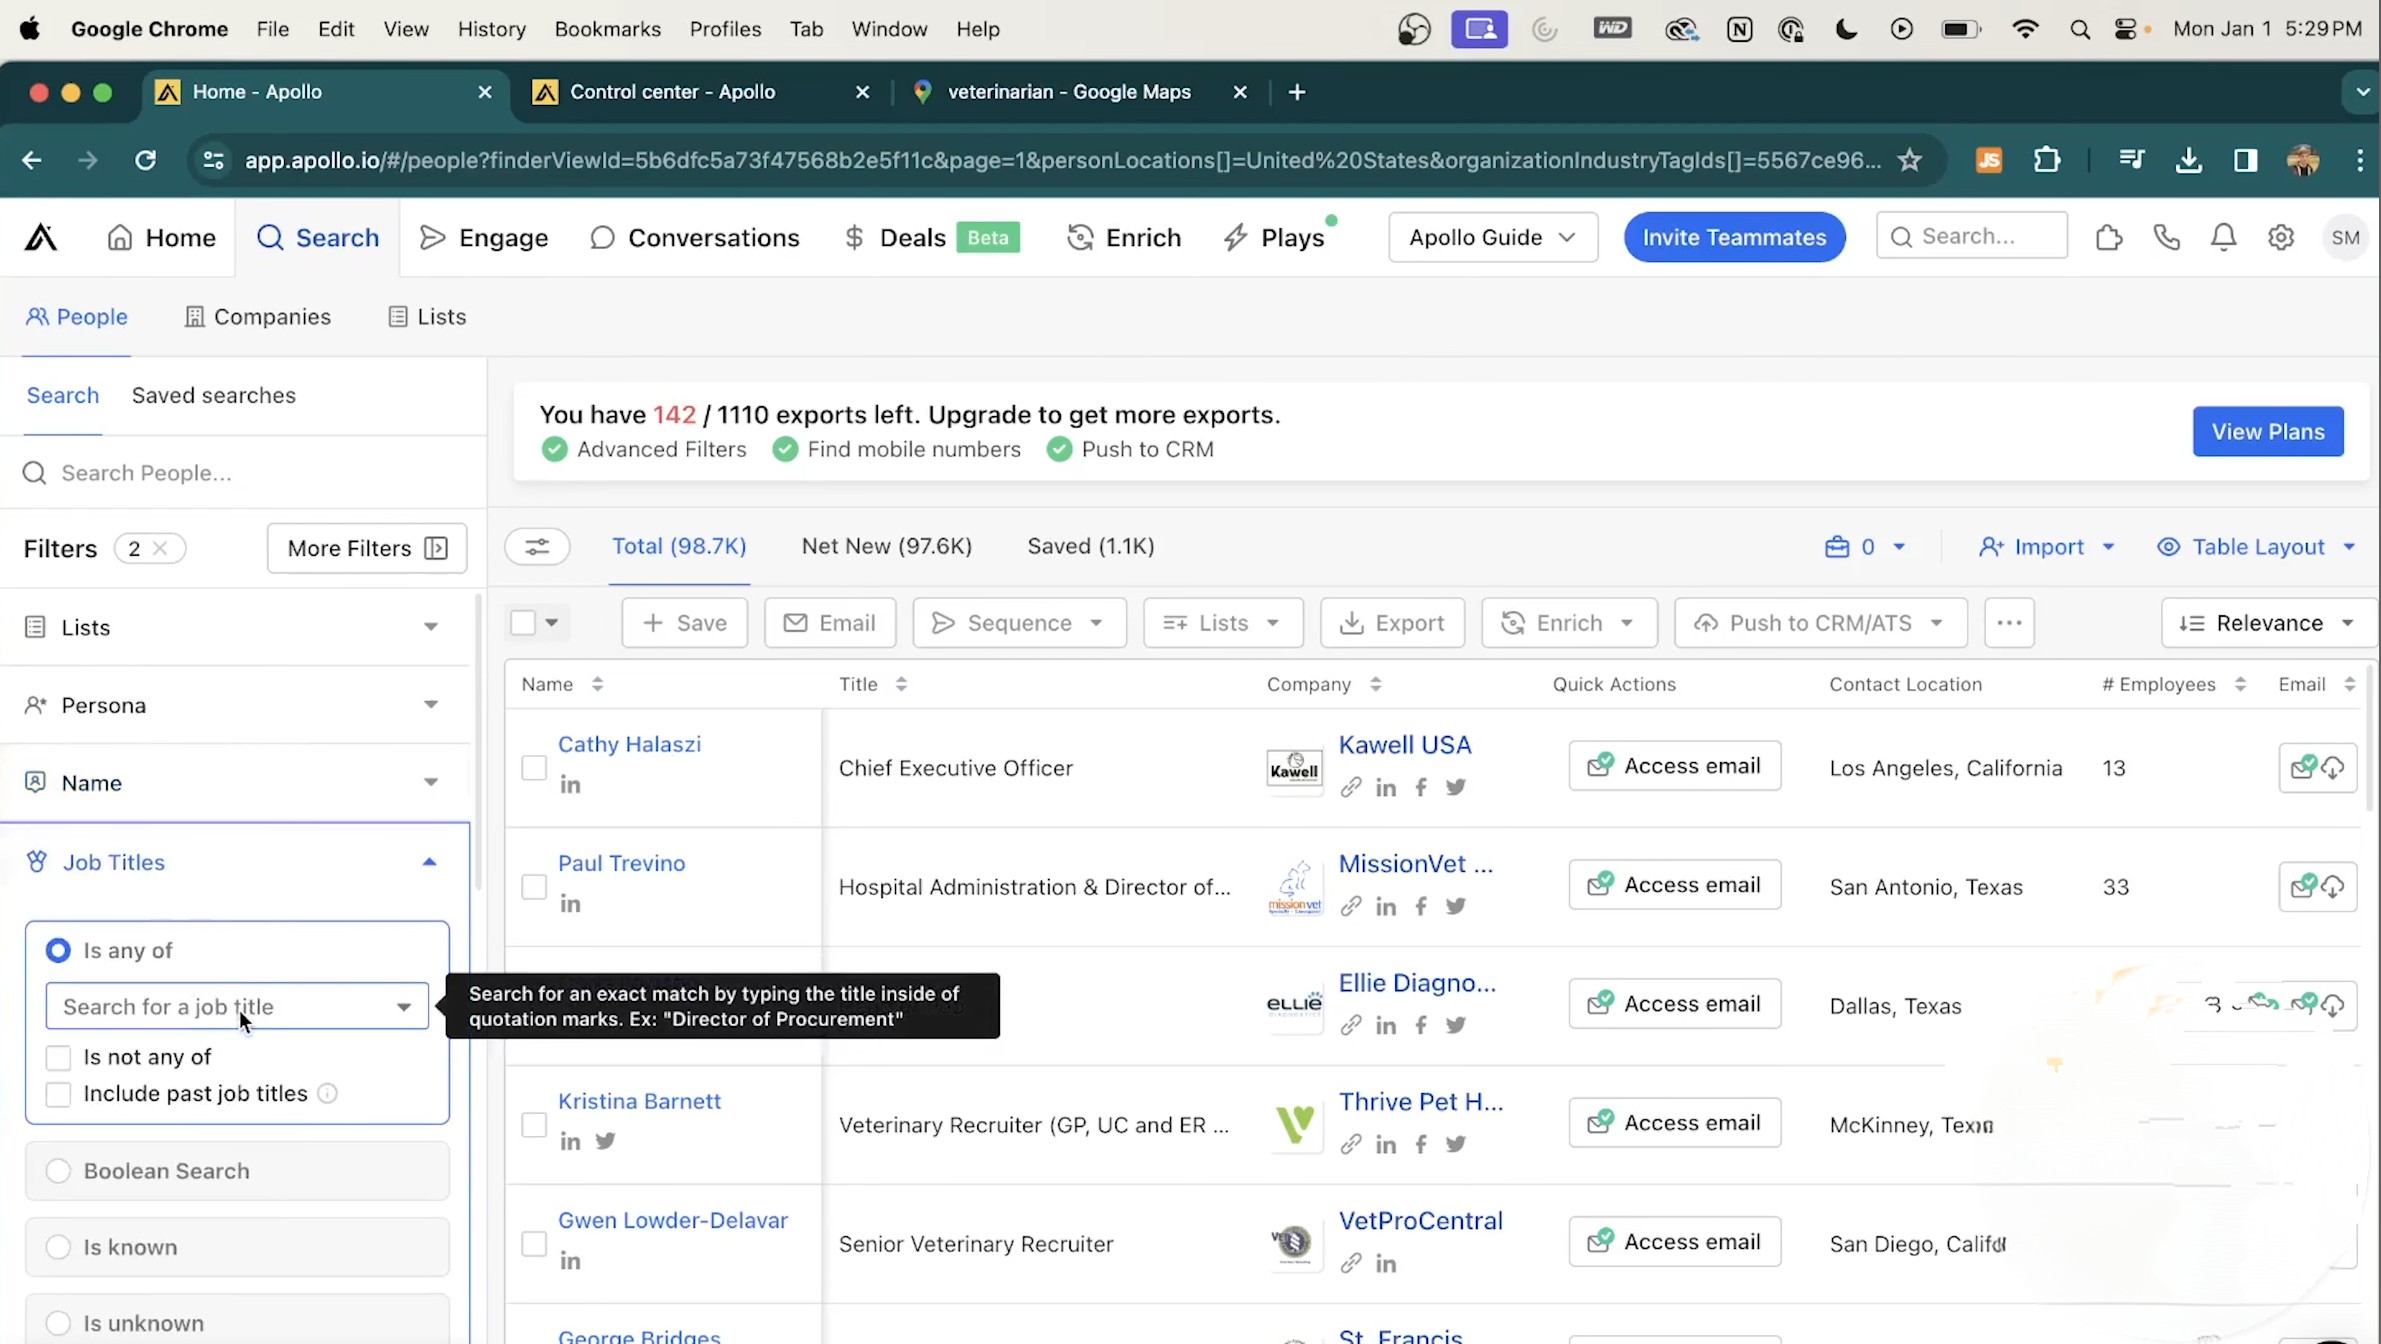Check the 'Is not any of' checkbox

pos(58,1057)
